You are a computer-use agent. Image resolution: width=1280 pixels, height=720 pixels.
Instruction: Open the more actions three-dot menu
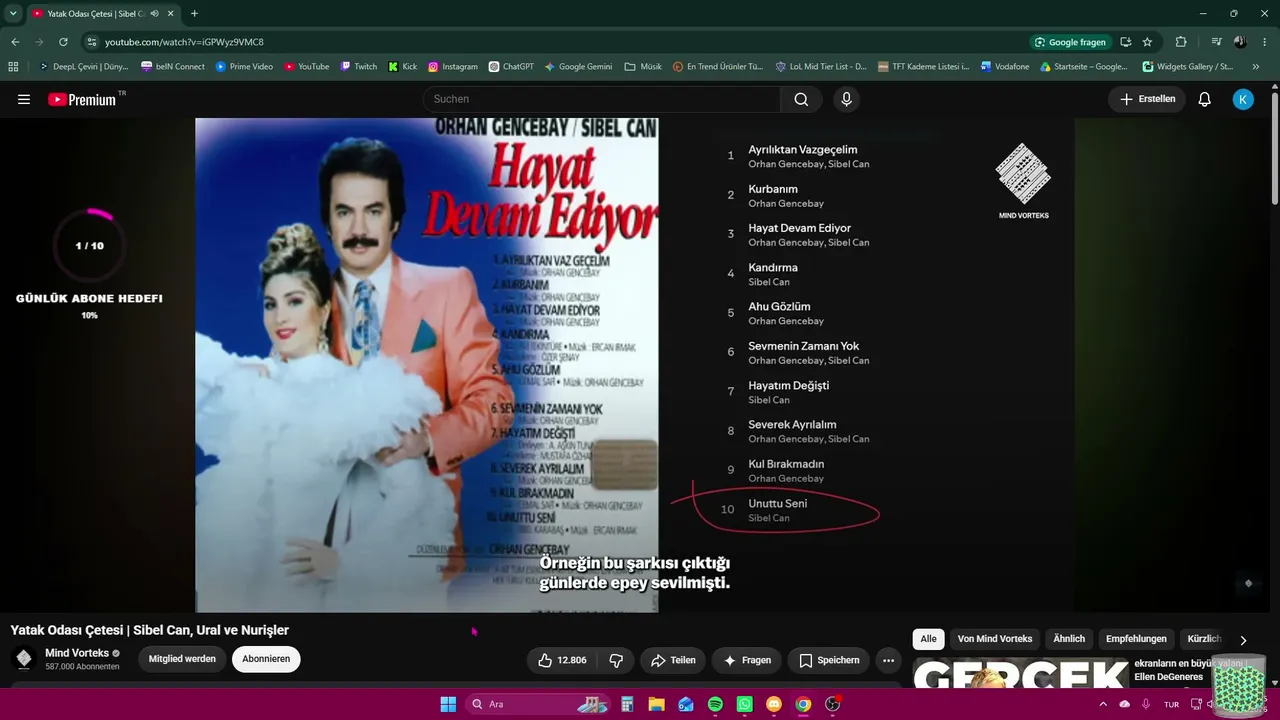[x=888, y=660]
